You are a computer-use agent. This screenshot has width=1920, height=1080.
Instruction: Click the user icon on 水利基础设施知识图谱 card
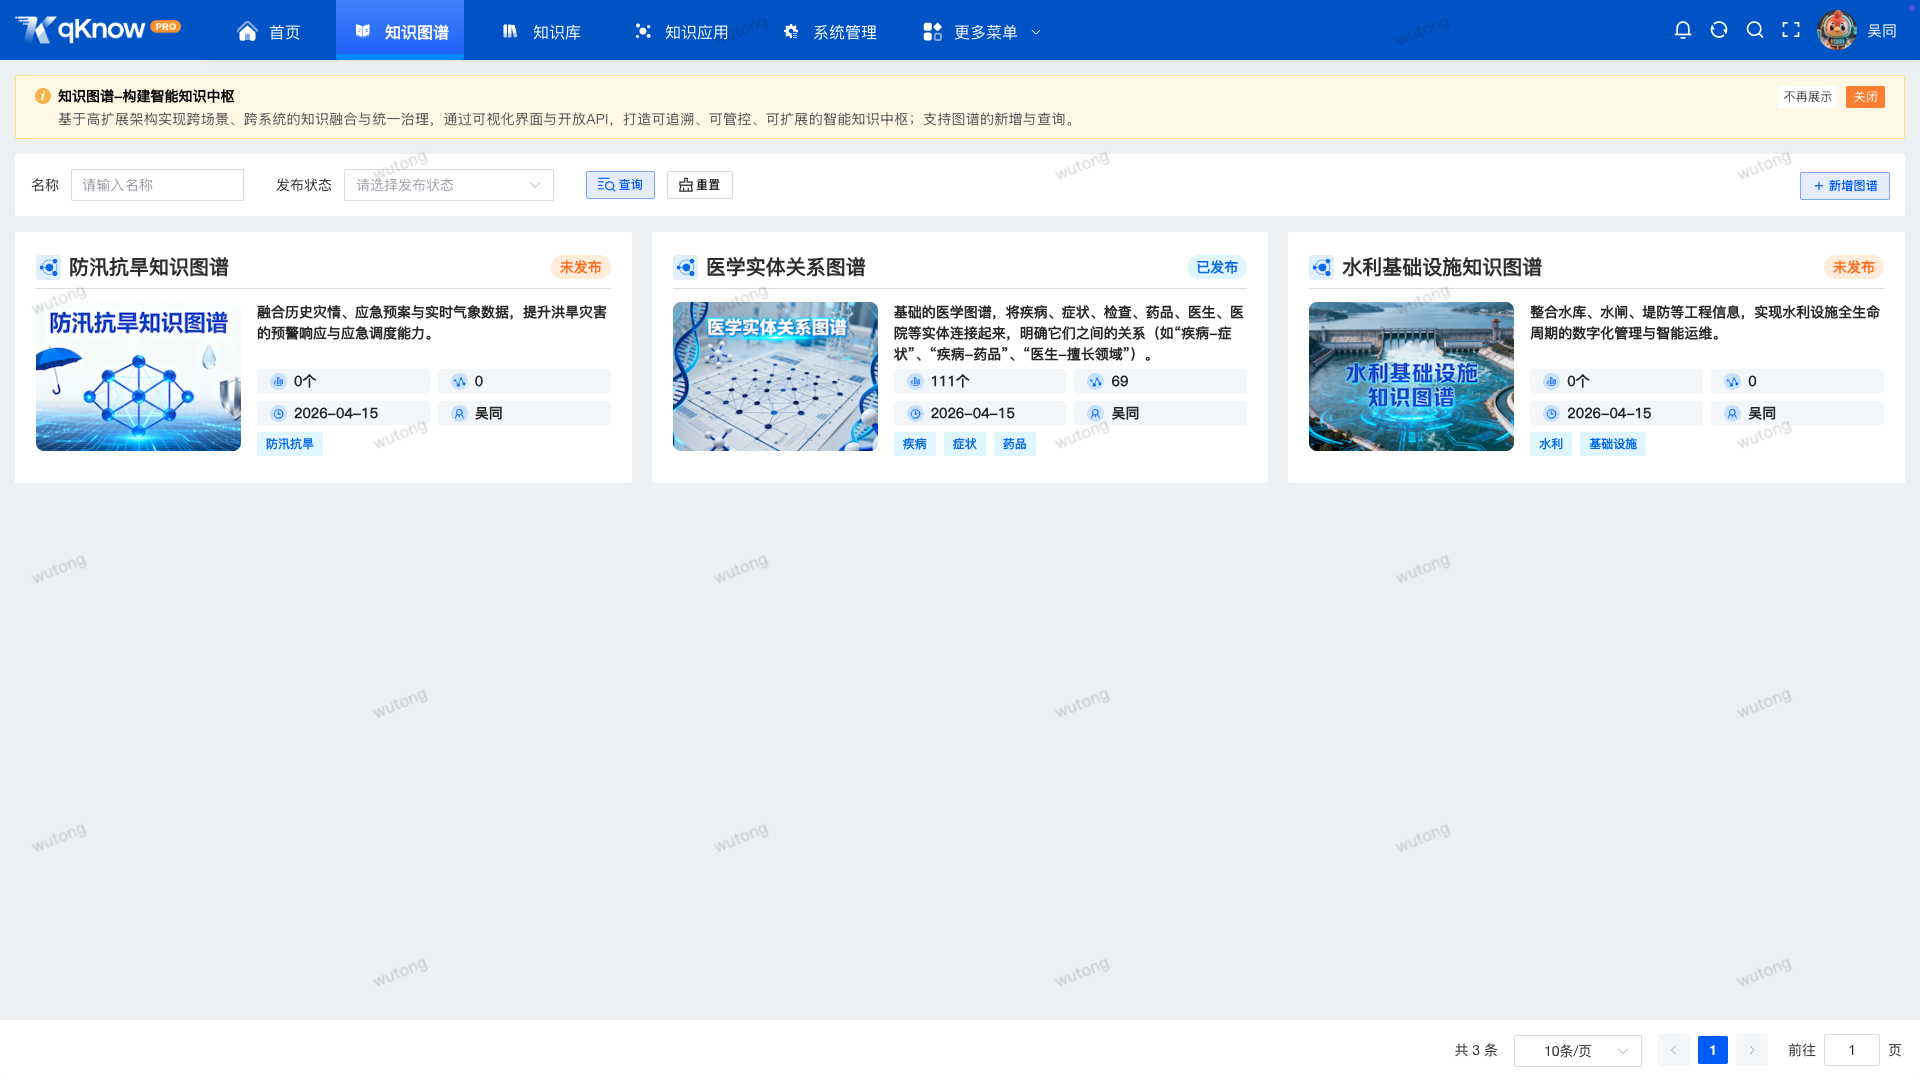click(x=1732, y=413)
